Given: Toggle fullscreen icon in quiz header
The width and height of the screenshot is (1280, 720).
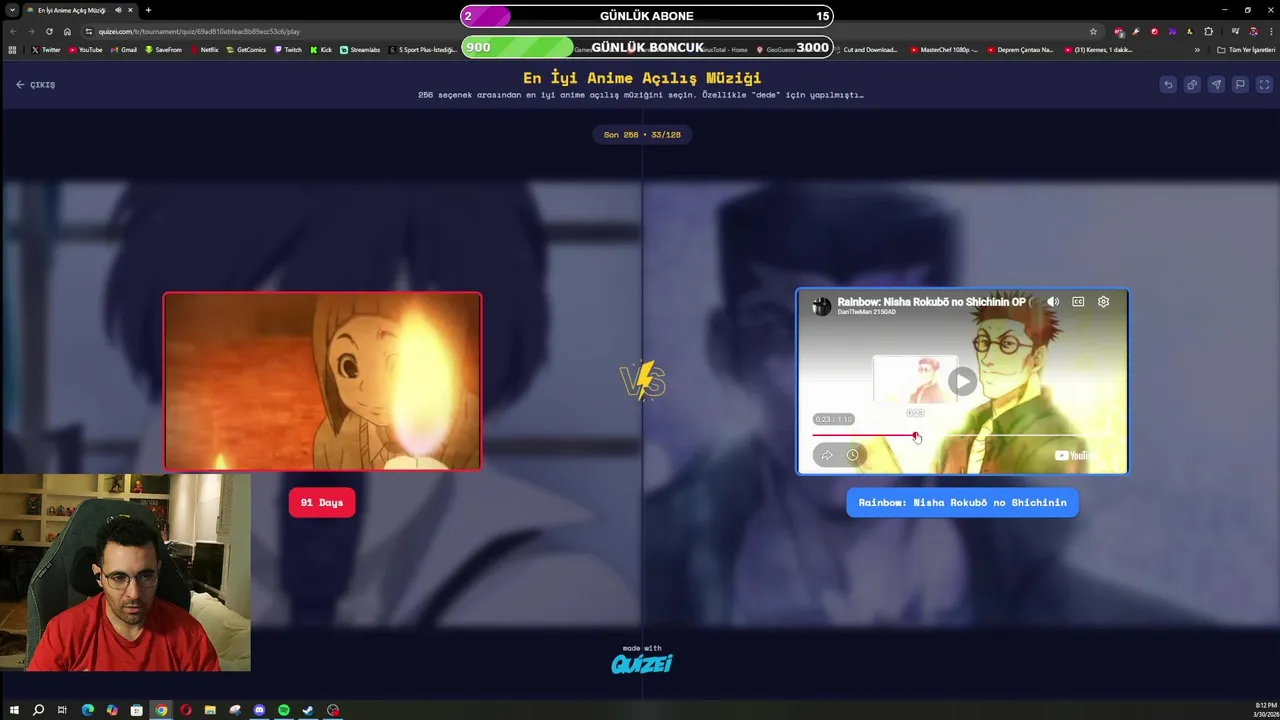Looking at the screenshot, I should [x=1264, y=85].
